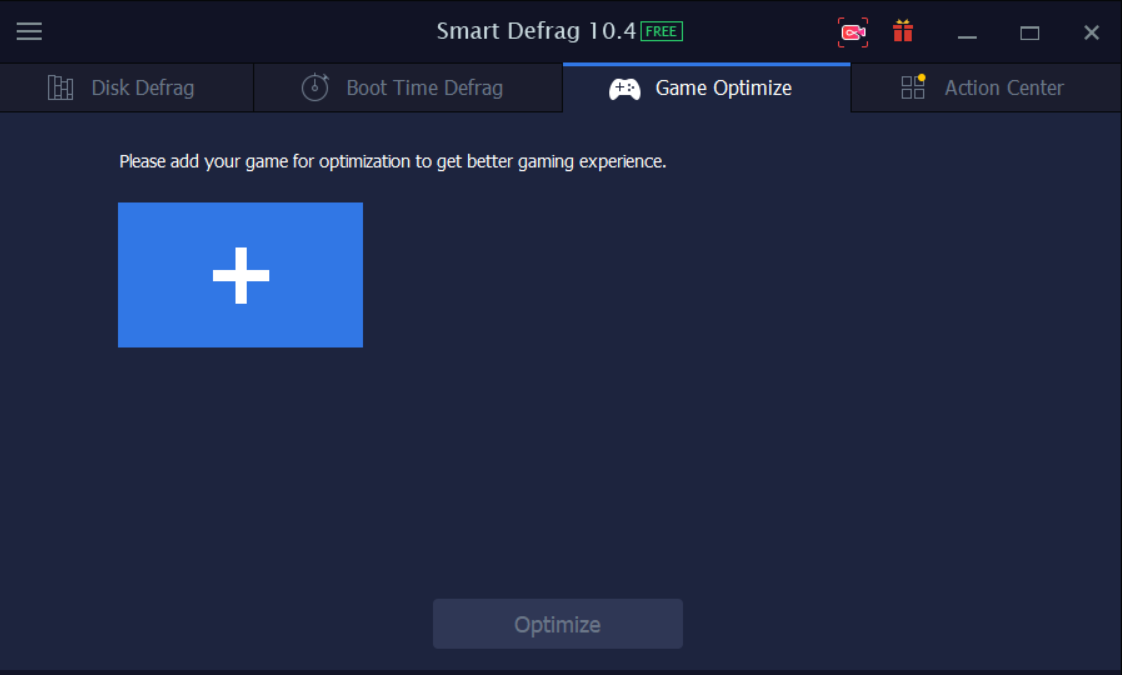Screen dimensions: 1122x675
Task: Launch the red screen recorder icon
Action: point(853,32)
